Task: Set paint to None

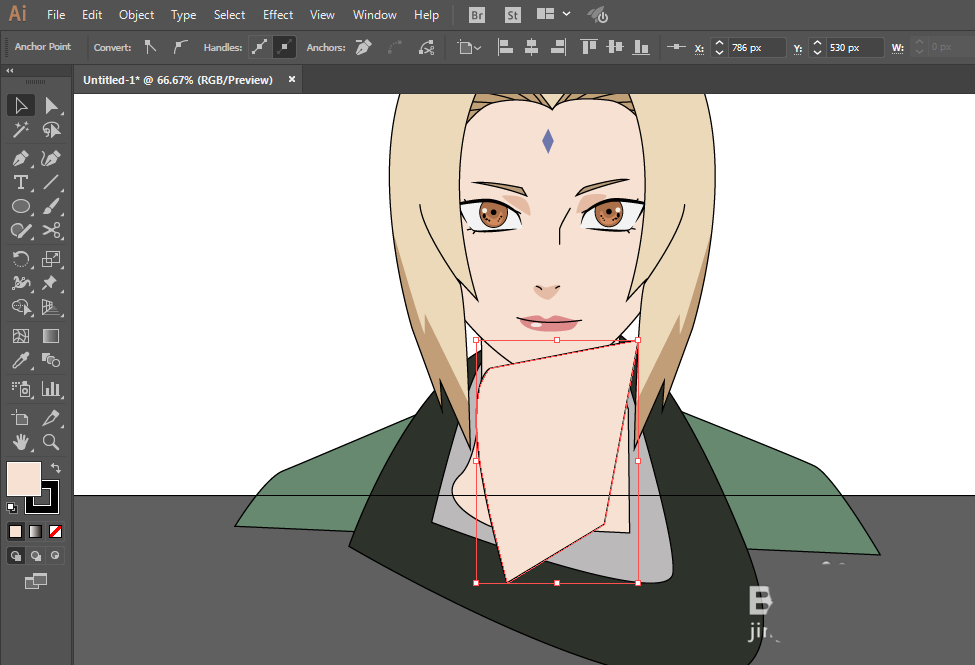Action: (x=55, y=532)
